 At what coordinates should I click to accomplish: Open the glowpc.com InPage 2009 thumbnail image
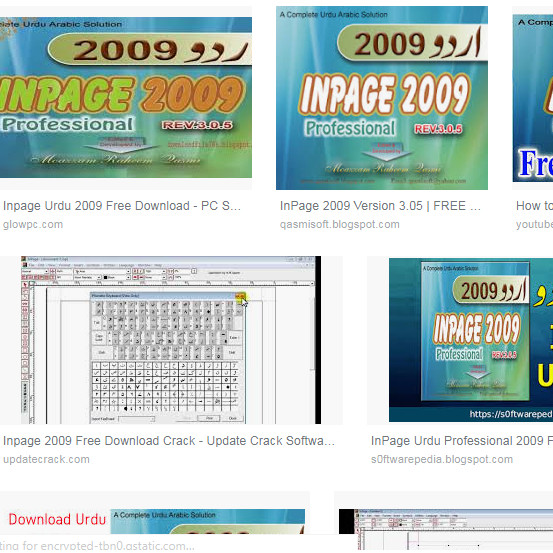point(126,97)
